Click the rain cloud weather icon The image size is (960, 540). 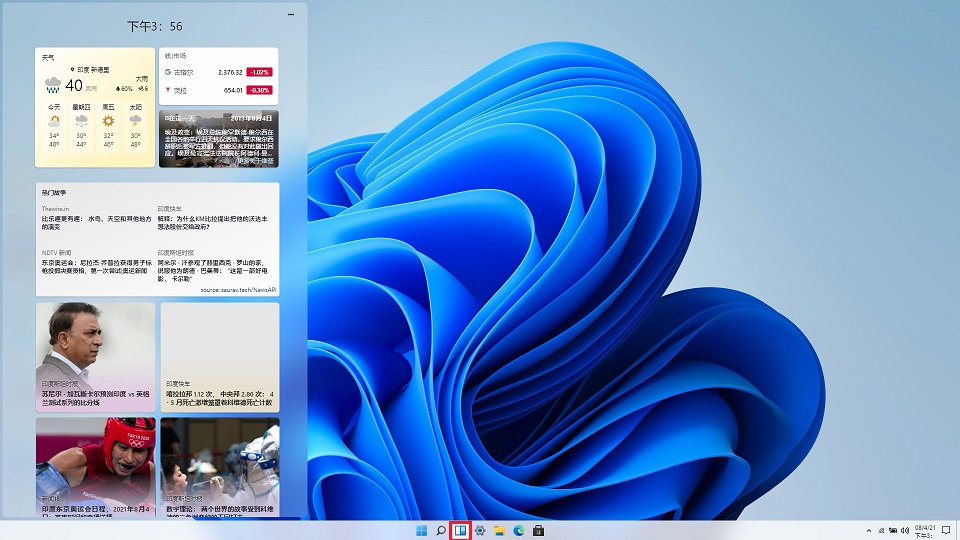coord(53,85)
